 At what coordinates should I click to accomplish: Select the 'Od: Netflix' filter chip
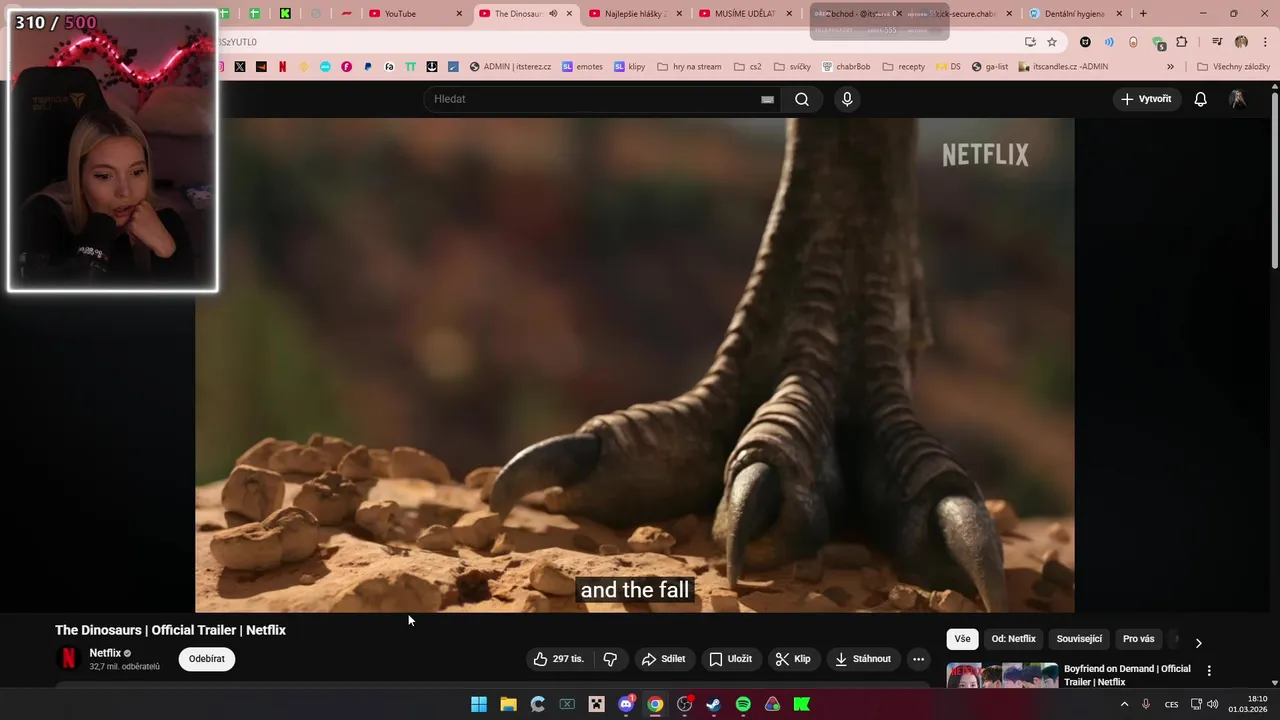click(x=1013, y=639)
